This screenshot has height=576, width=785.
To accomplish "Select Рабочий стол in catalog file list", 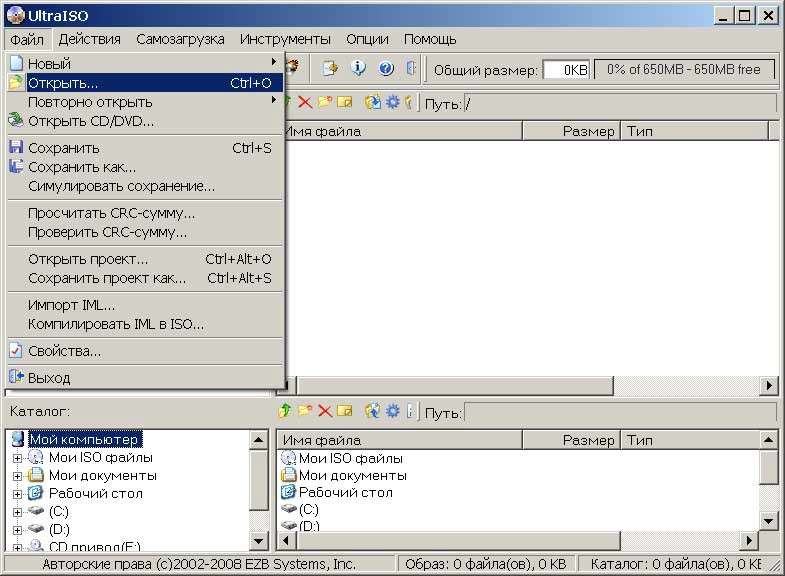I will point(345,492).
